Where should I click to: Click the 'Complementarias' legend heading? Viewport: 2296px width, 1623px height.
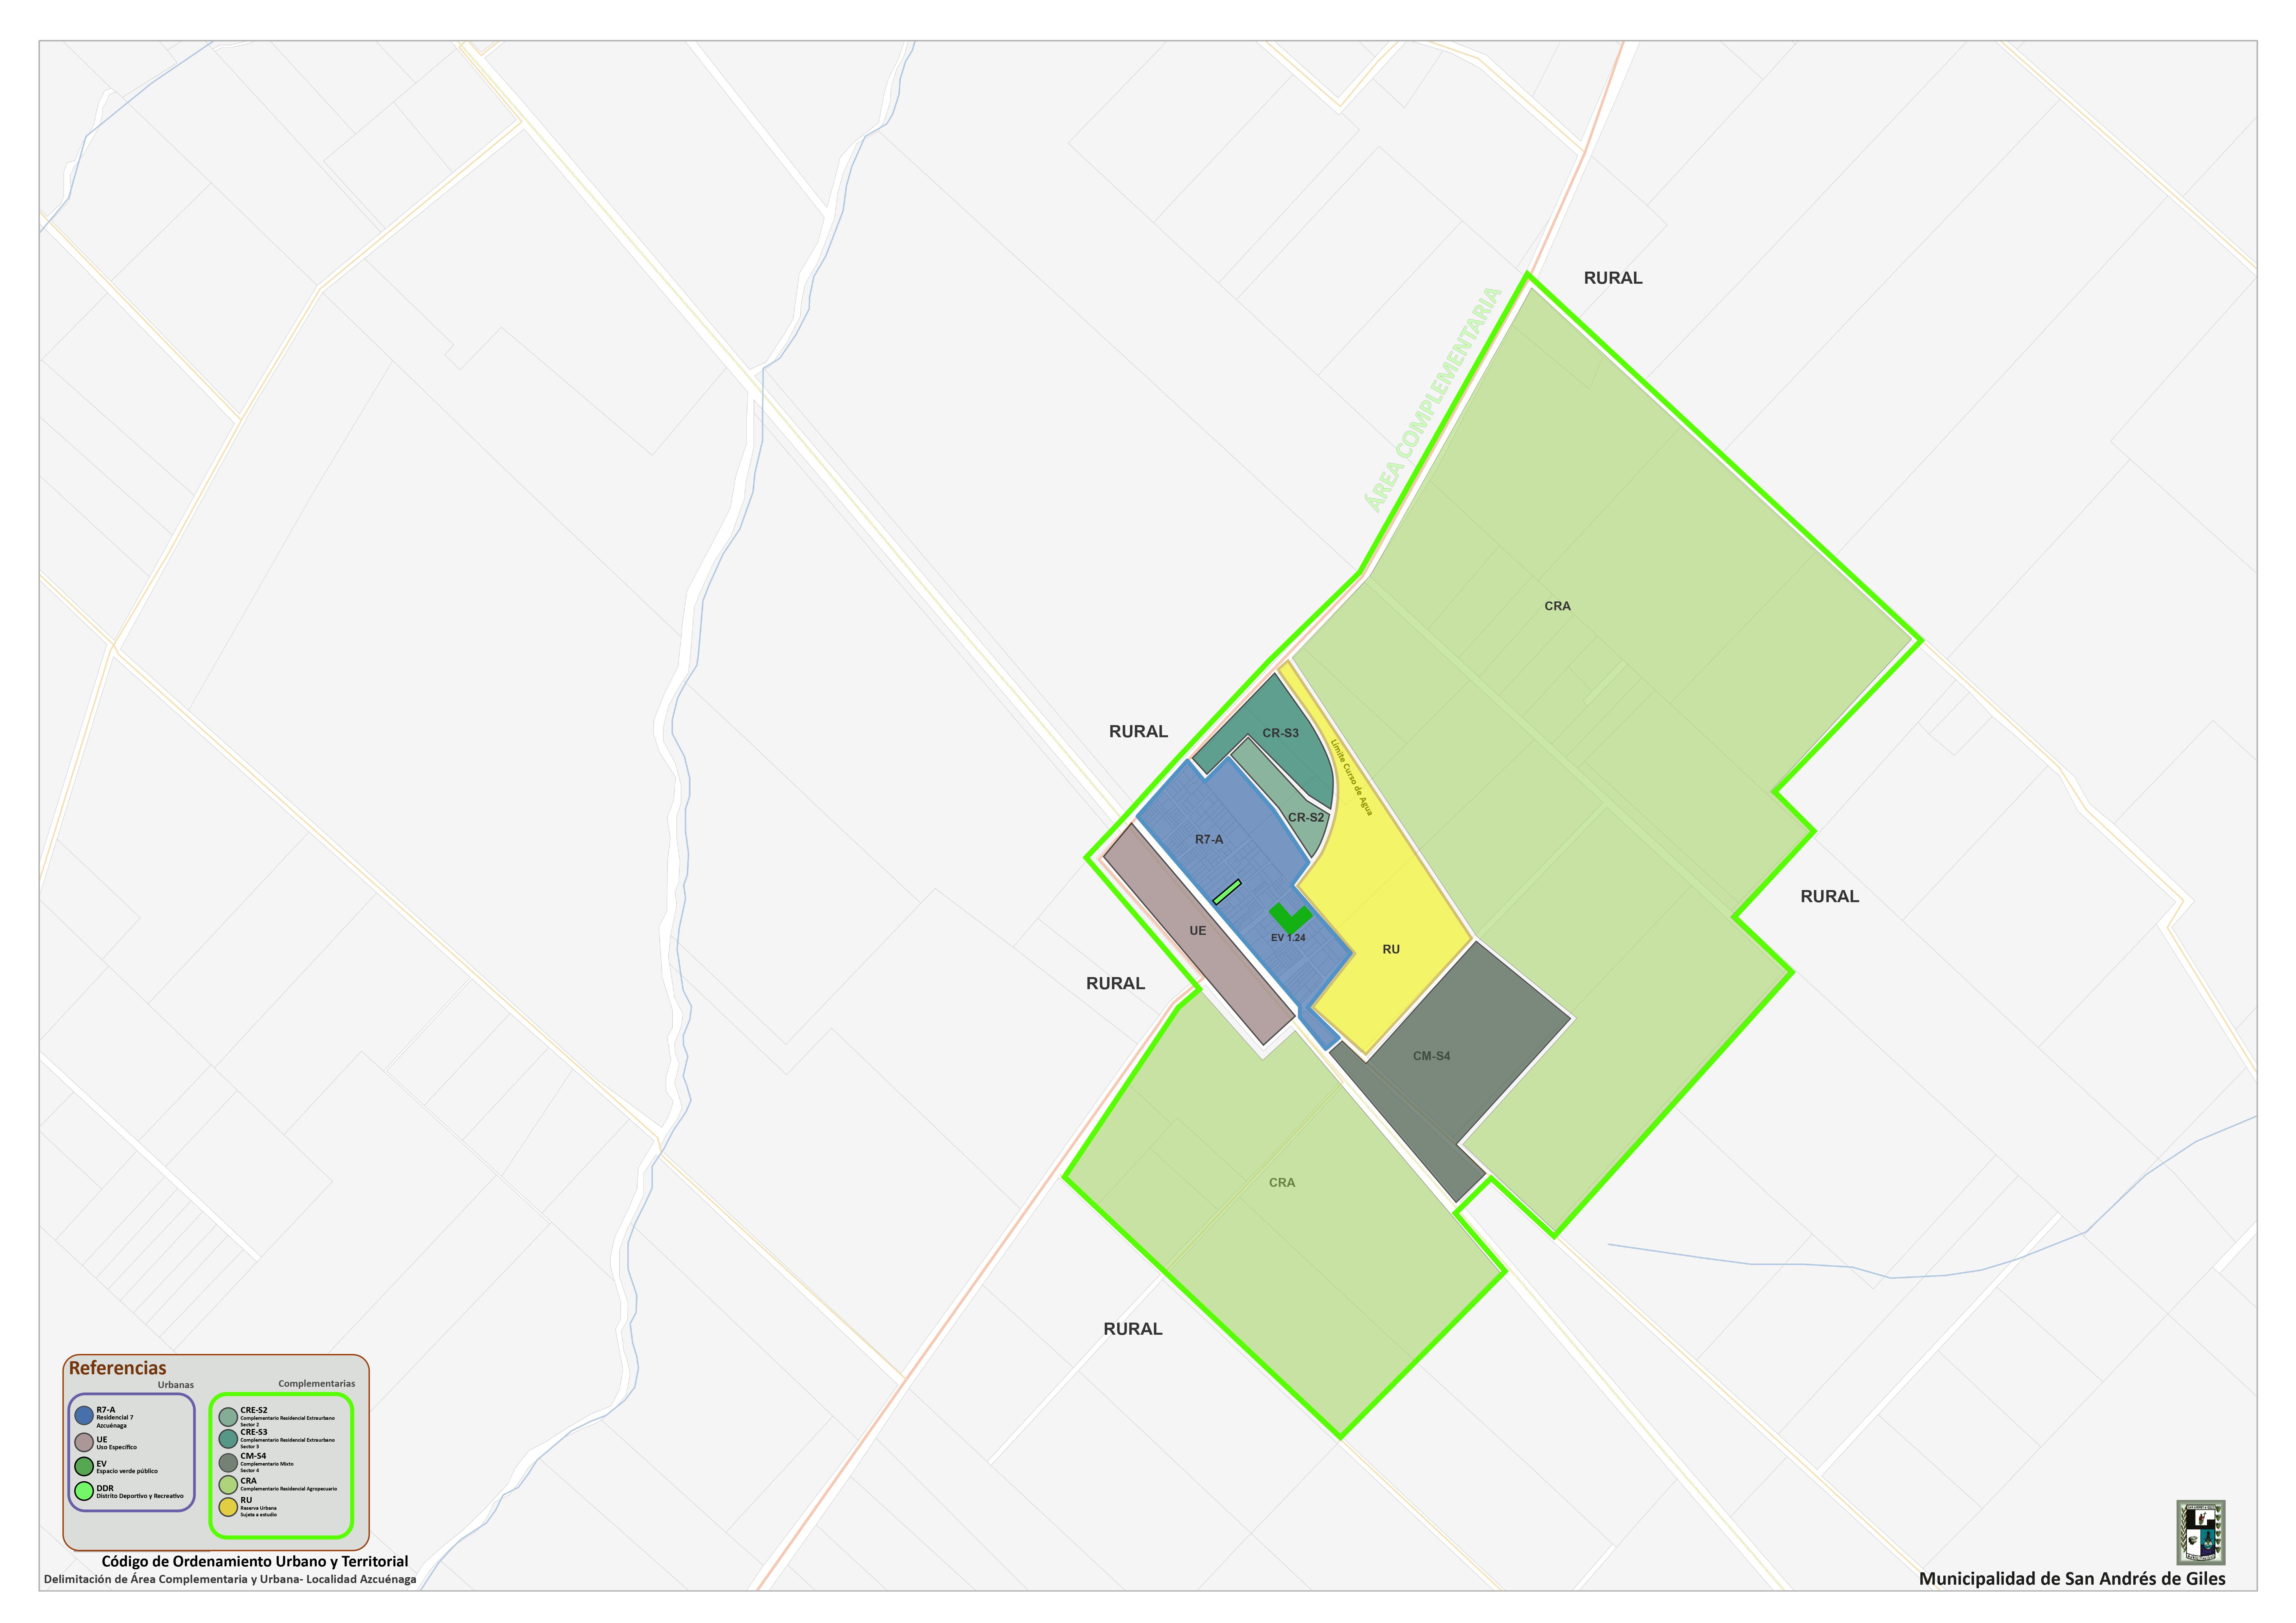(317, 1384)
